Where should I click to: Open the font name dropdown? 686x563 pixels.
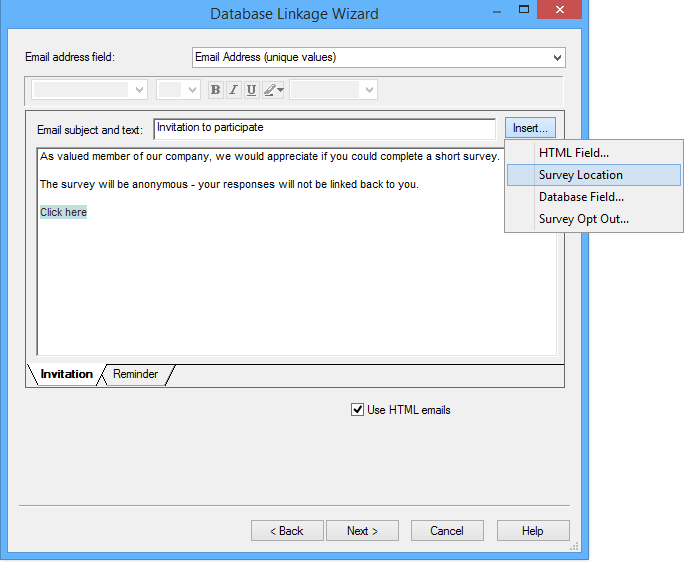pyautogui.click(x=139, y=90)
